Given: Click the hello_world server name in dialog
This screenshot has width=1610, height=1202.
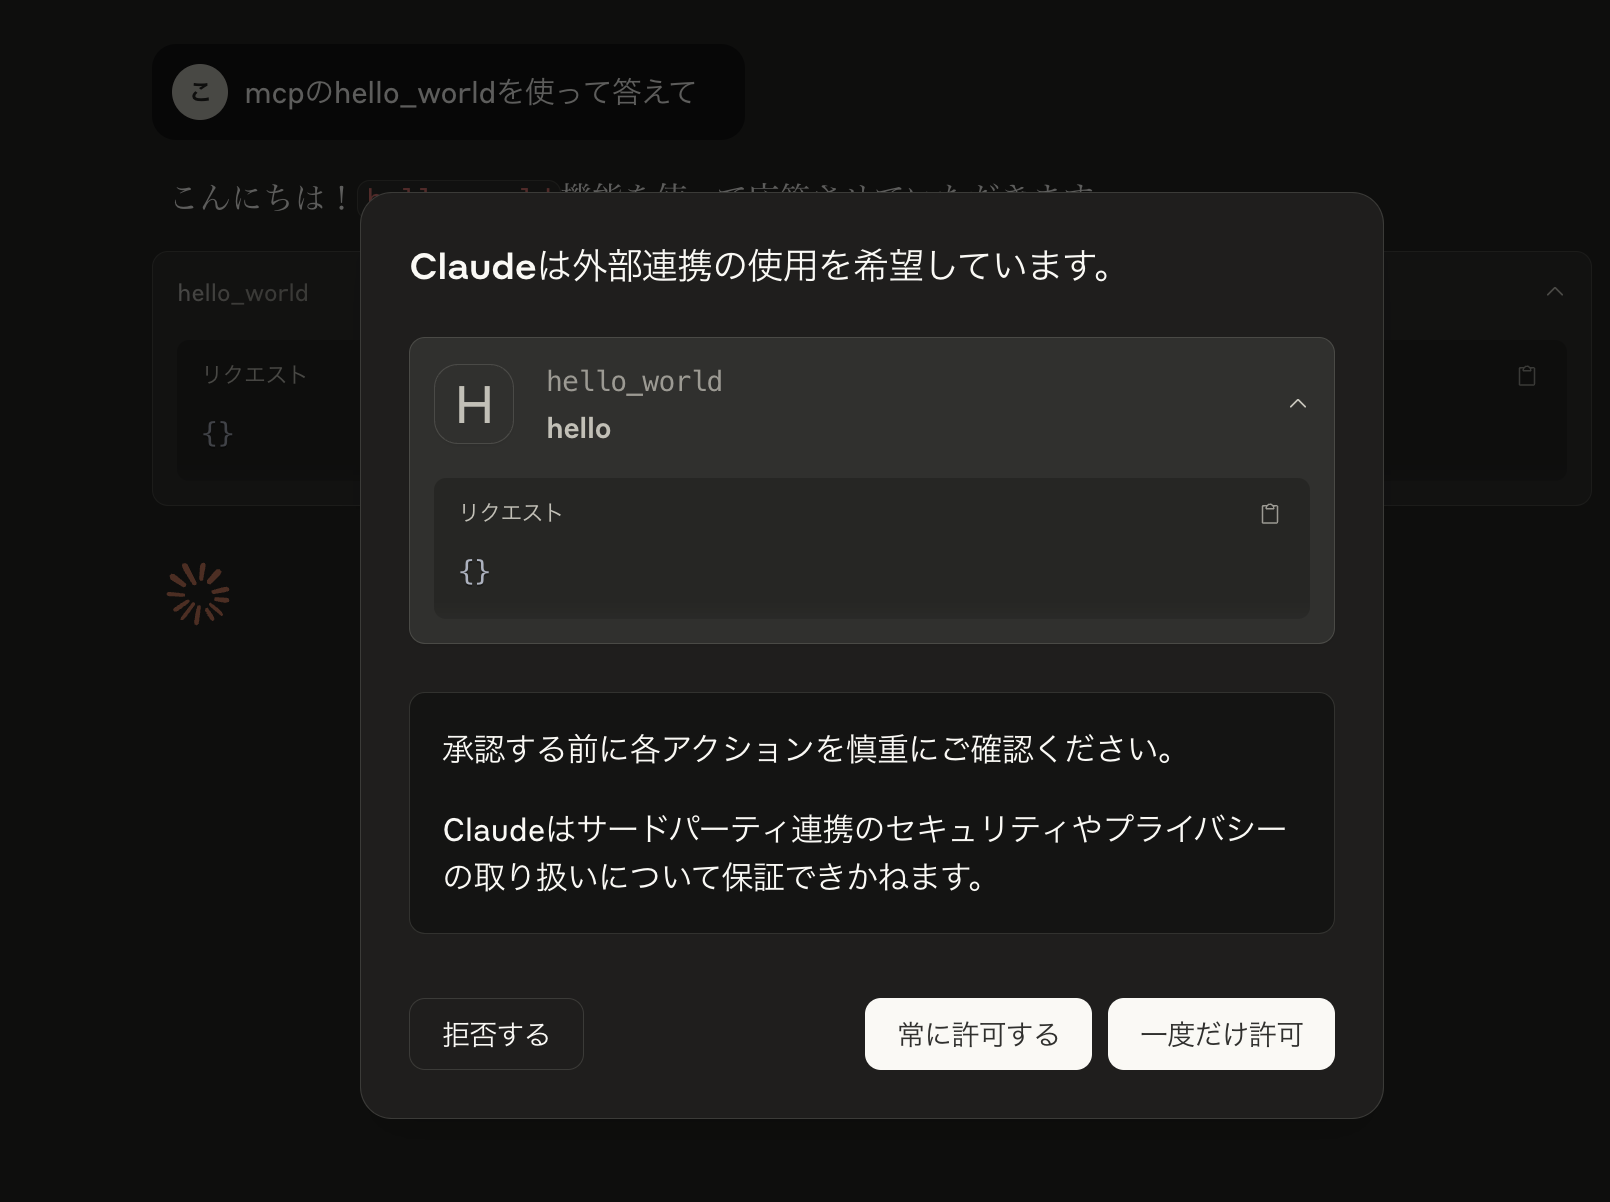Looking at the screenshot, I should [x=634, y=381].
